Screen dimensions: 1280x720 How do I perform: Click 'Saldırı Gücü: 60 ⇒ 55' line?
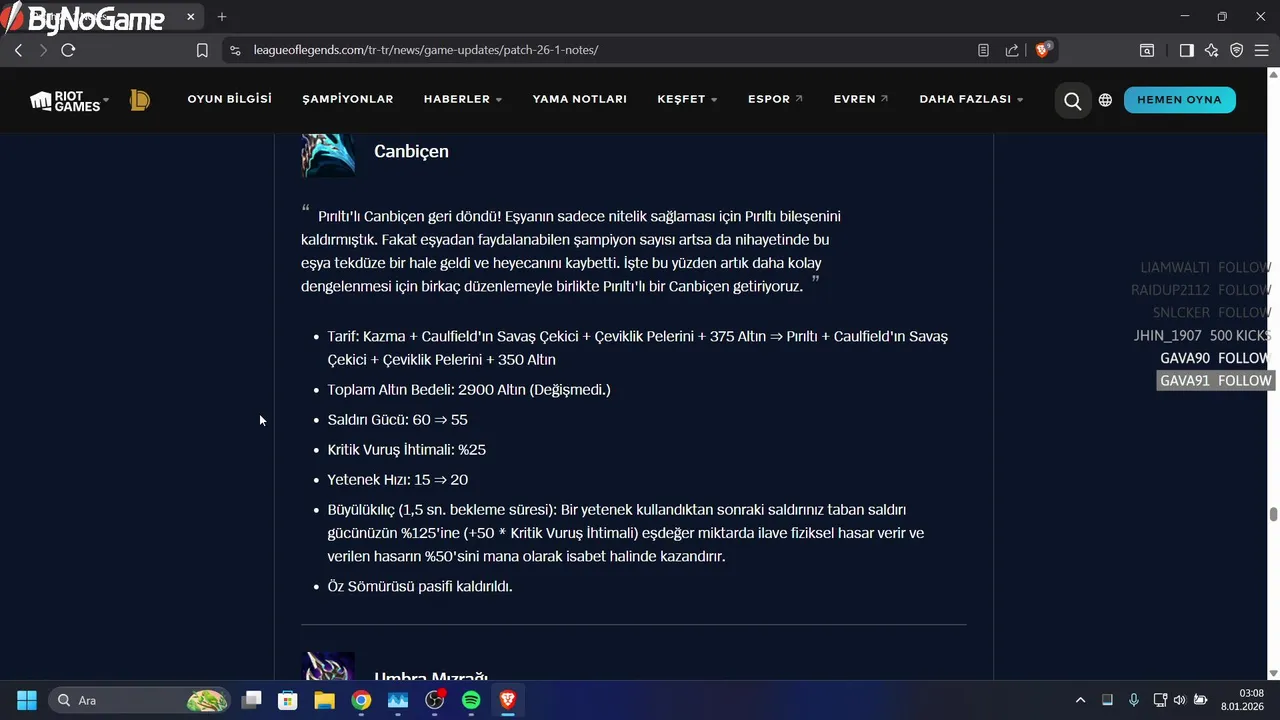click(x=397, y=420)
